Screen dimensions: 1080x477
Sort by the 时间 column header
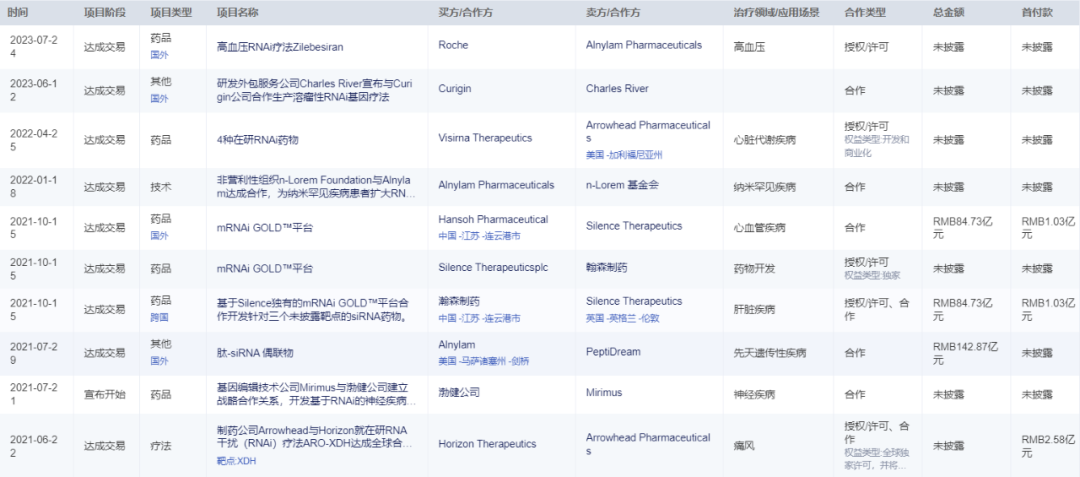(x=18, y=13)
